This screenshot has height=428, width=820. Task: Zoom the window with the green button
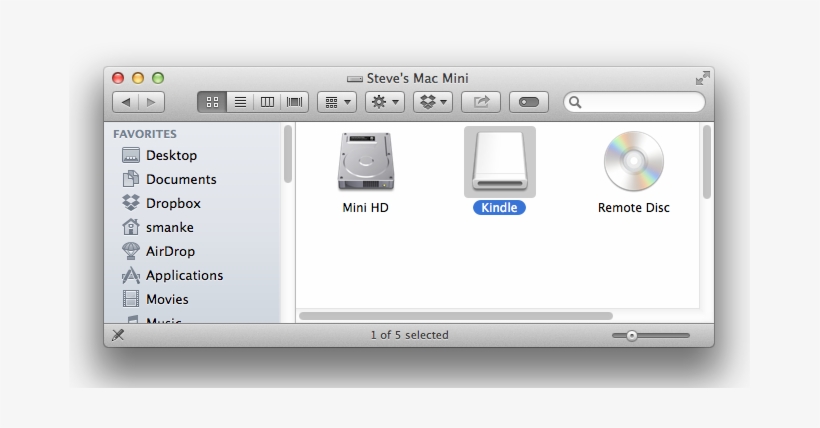click(x=158, y=78)
